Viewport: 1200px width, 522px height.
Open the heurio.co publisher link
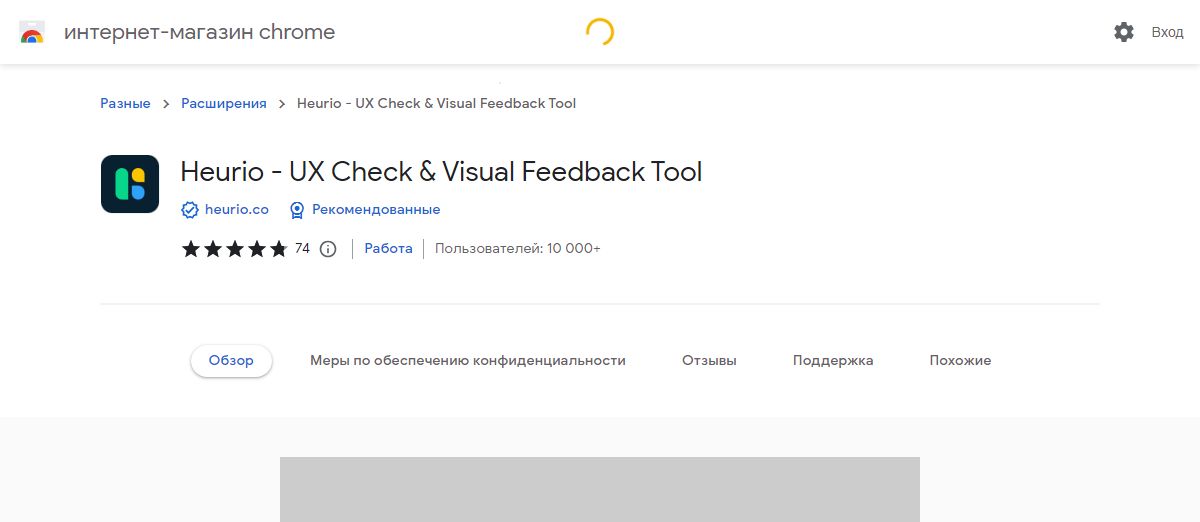pyautogui.click(x=237, y=210)
